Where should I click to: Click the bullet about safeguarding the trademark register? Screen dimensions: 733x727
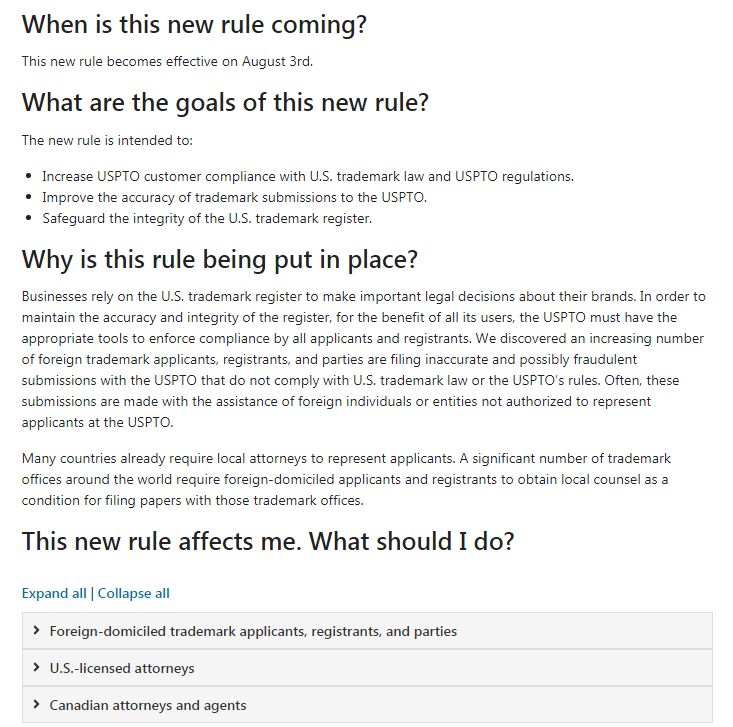coord(207,218)
